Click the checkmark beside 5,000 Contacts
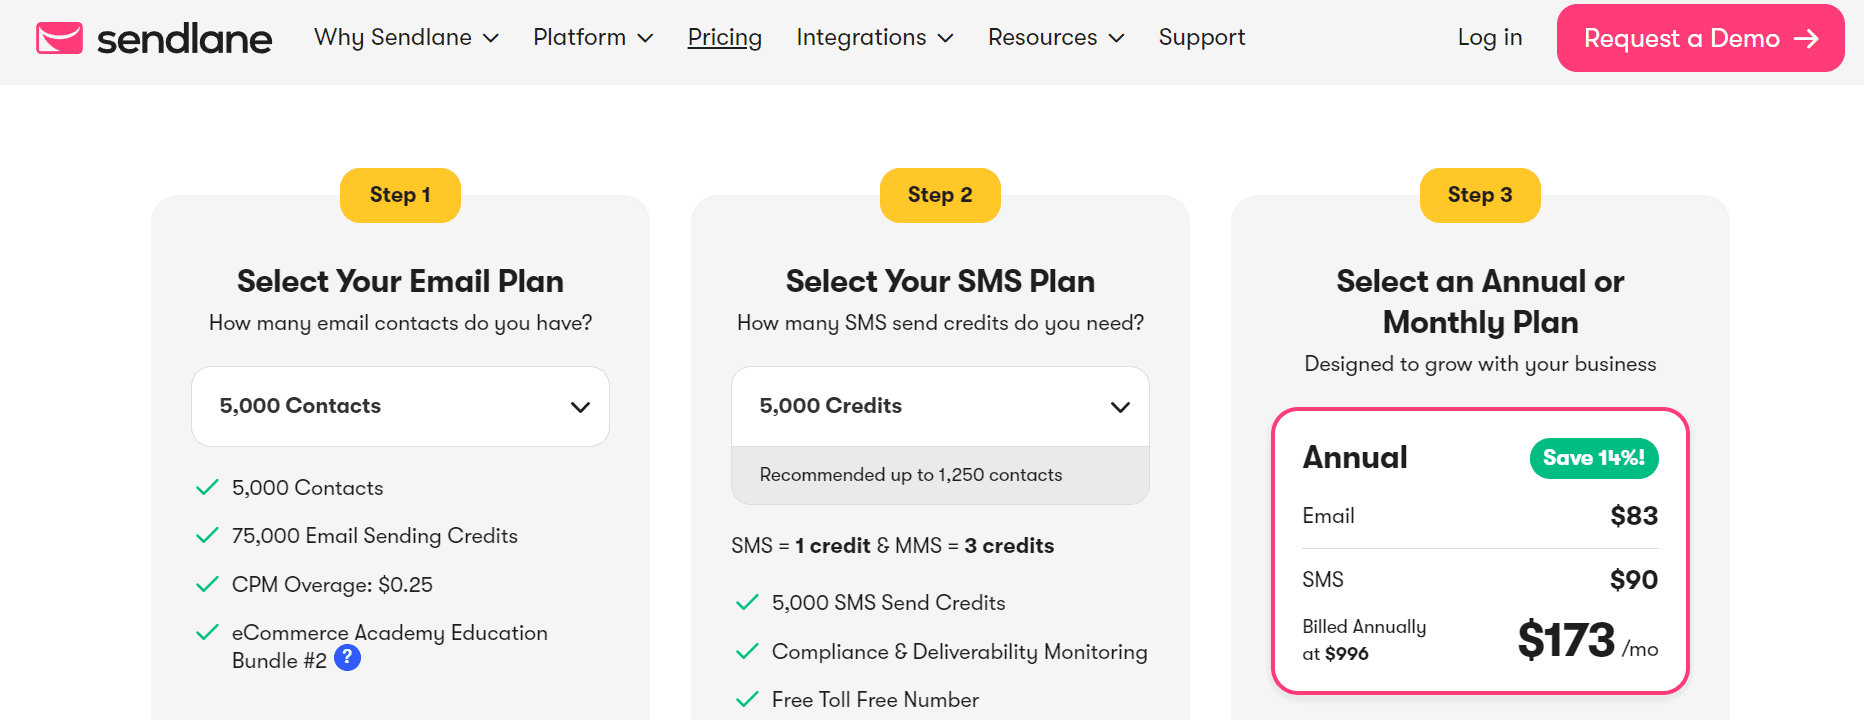 pos(207,488)
